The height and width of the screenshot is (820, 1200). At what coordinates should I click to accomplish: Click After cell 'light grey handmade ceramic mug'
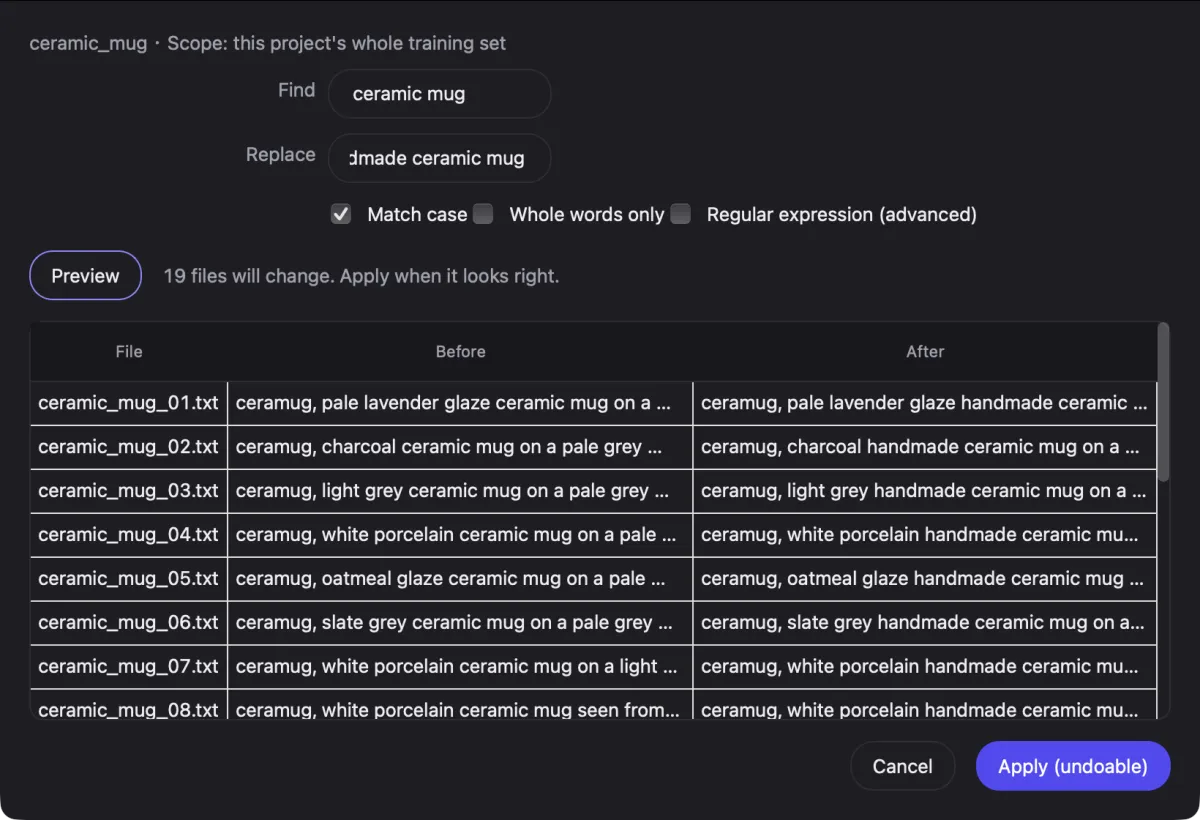(925, 491)
